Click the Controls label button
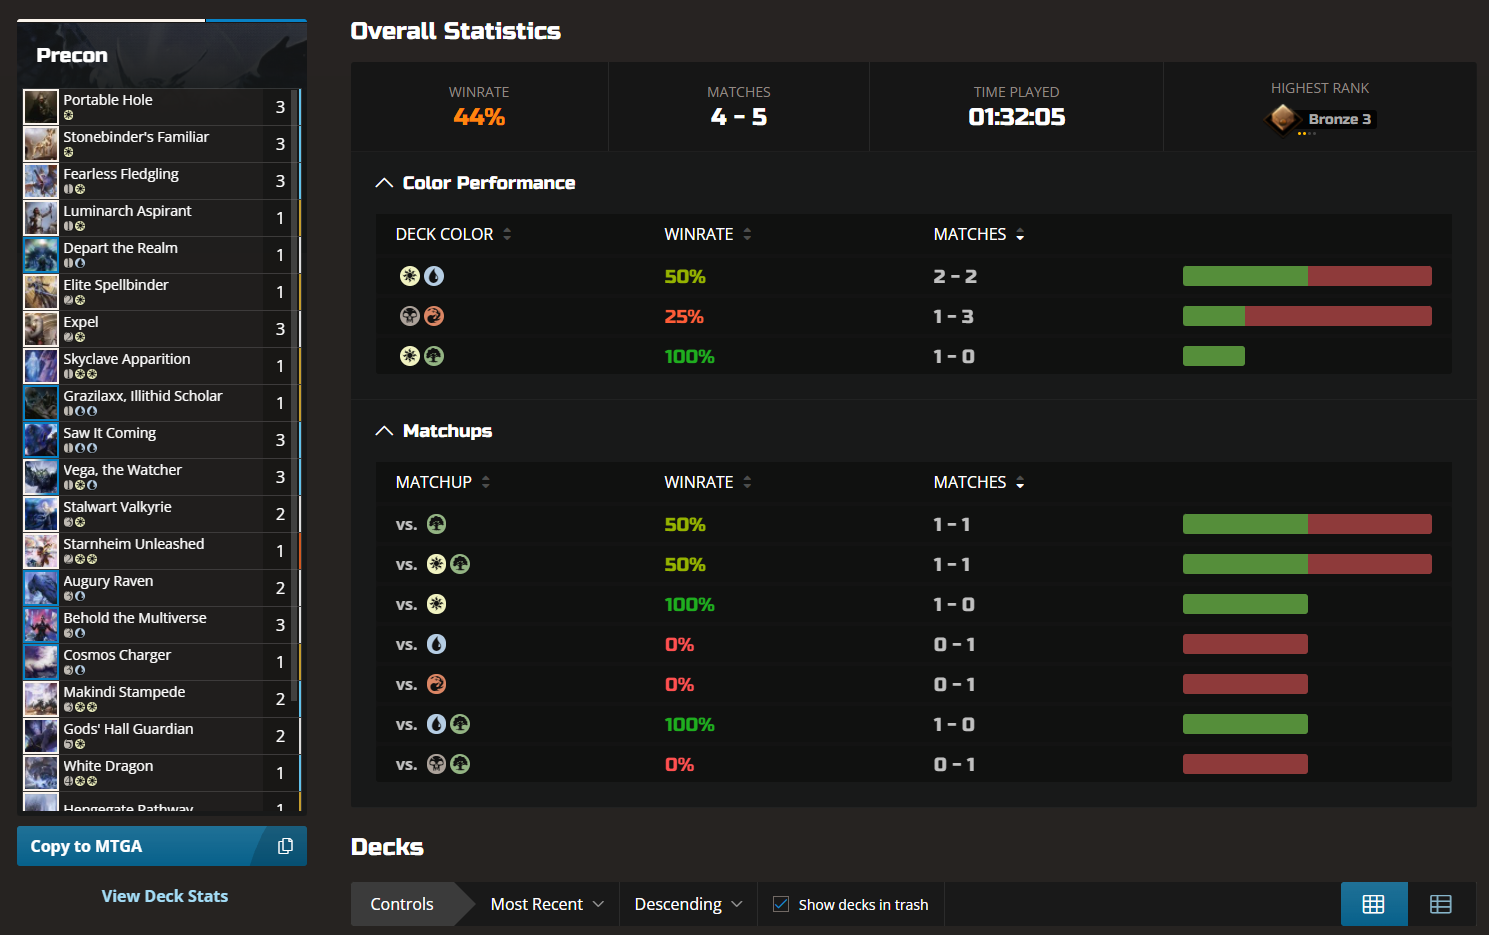Image resolution: width=1489 pixels, height=935 pixels. coord(402,904)
